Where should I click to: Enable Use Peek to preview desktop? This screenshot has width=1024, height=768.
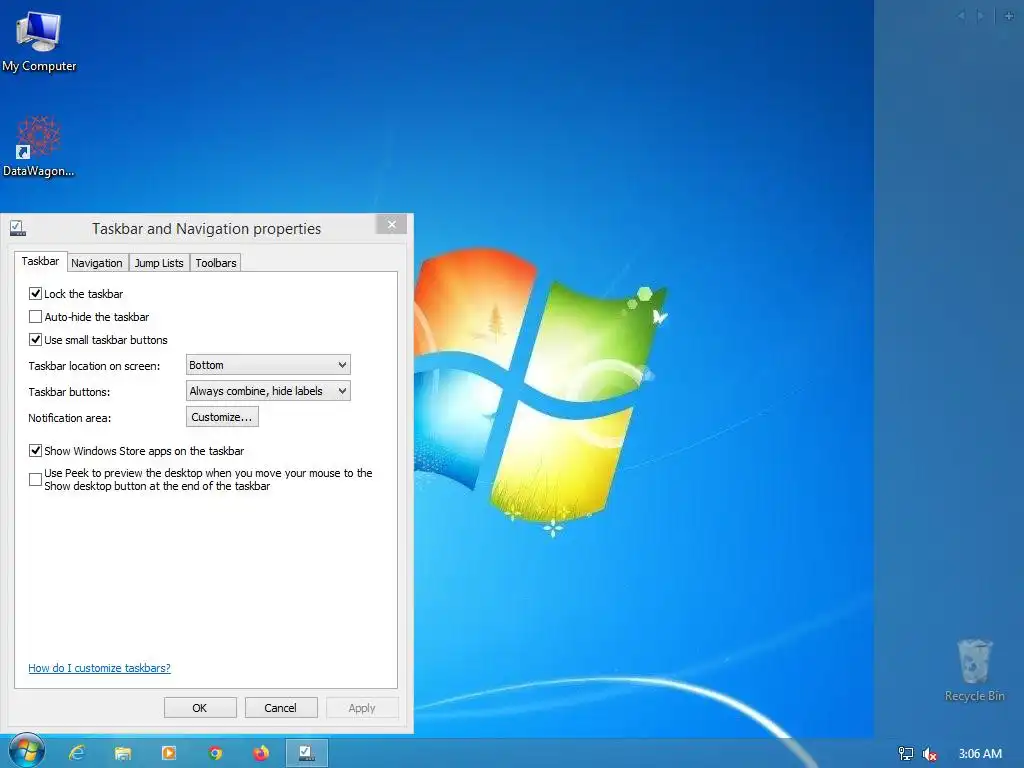35,479
